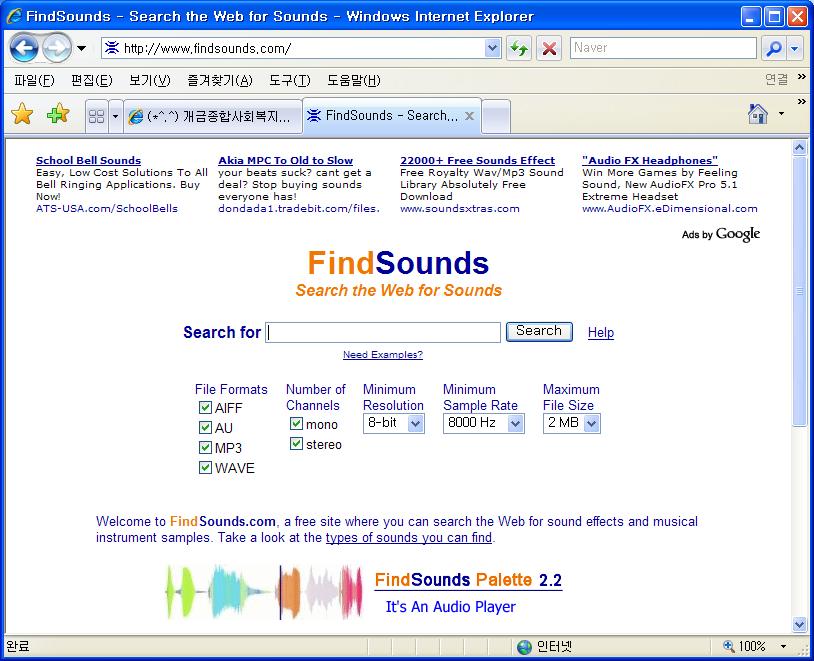Open the 즐겨찾기(A) menu
Image resolution: width=814 pixels, height=661 pixels.
coord(220,80)
